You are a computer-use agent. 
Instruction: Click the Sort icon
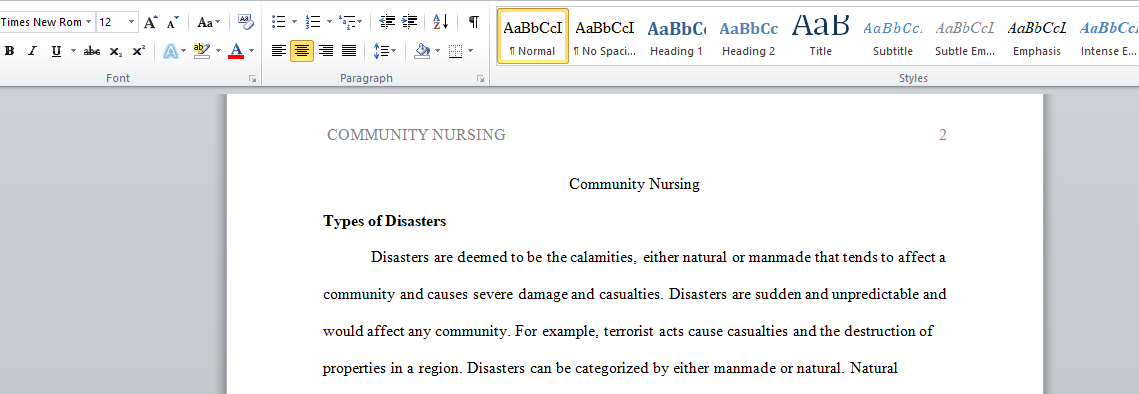pos(440,22)
